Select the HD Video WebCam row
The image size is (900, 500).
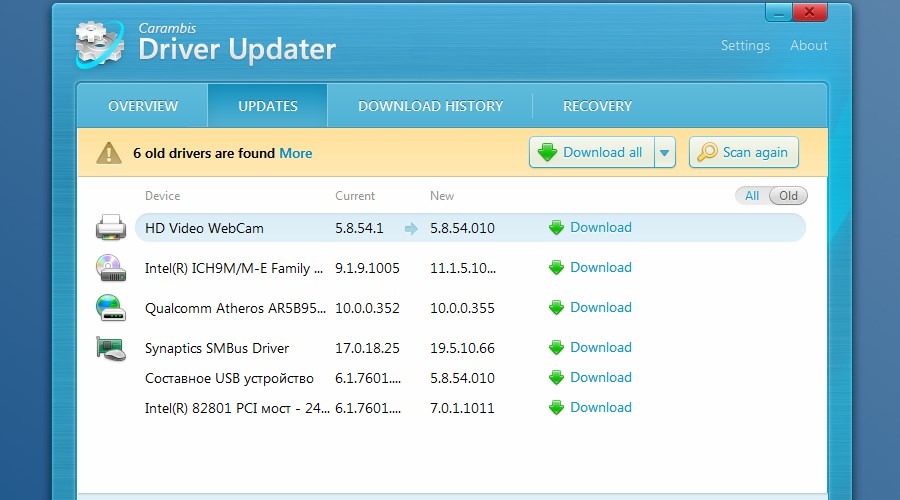click(470, 228)
